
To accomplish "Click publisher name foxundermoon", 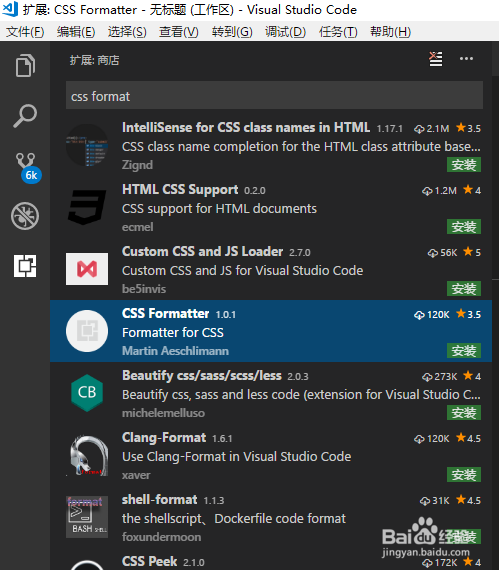I will pyautogui.click(x=161, y=537).
